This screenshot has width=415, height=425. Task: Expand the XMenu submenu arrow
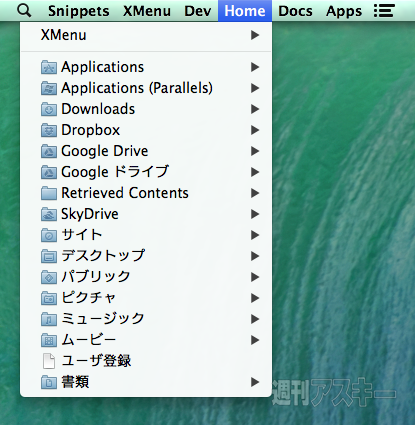click(255, 35)
